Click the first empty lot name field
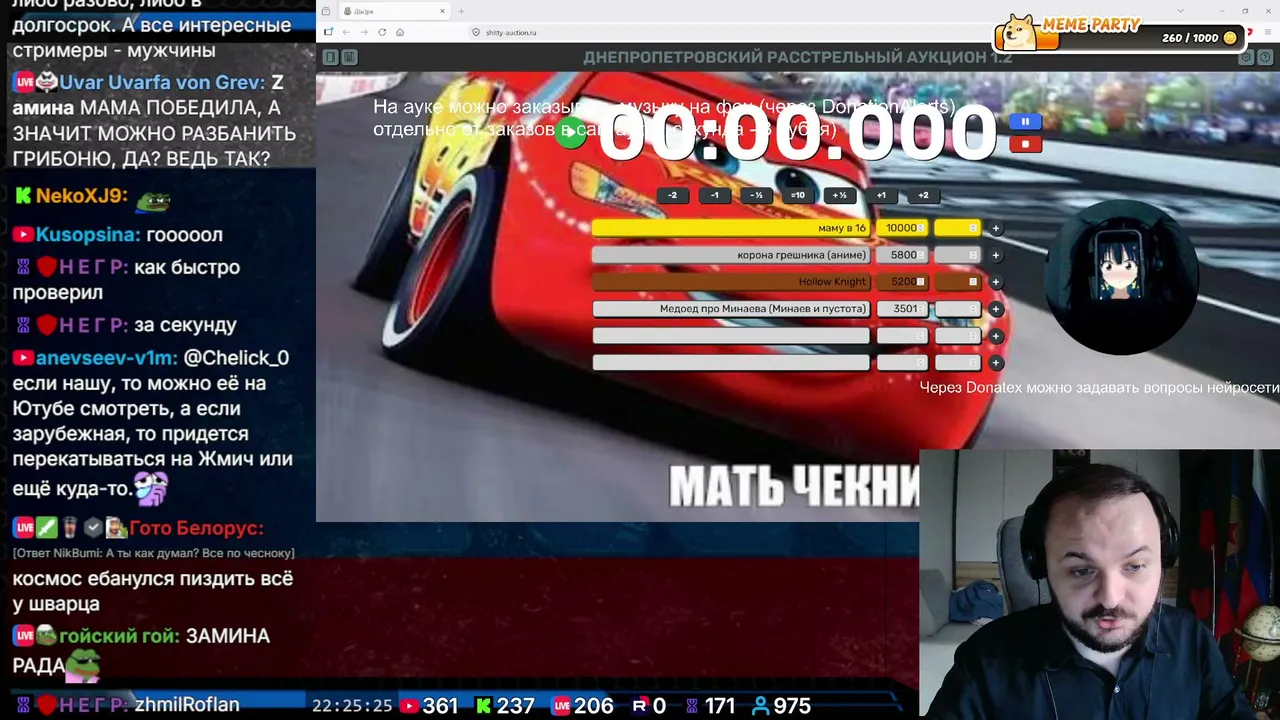1280x720 pixels. (x=731, y=336)
